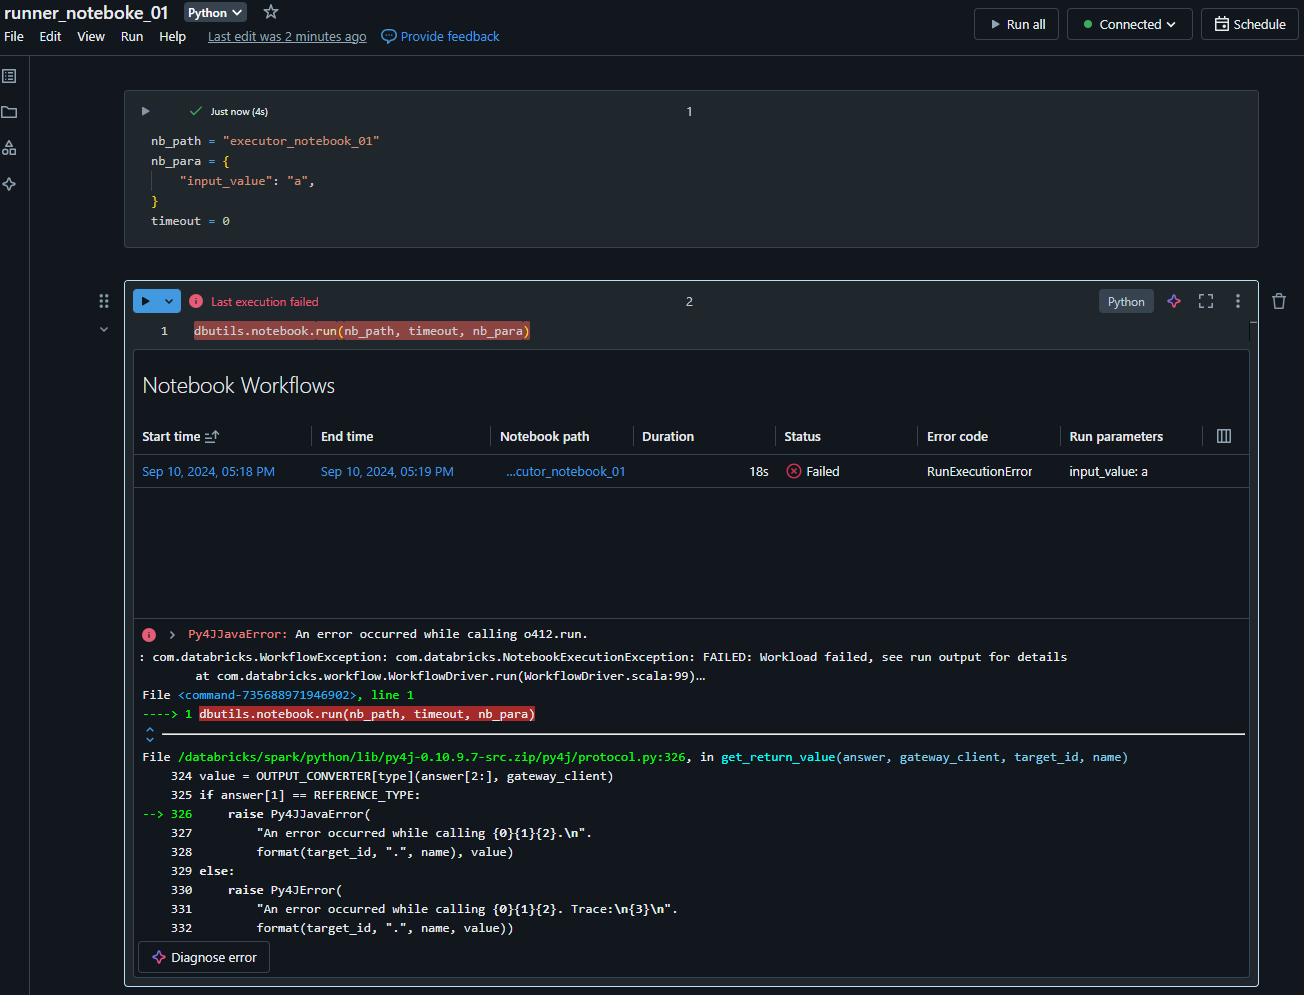Open the Connected compute dropdown
1304x995 pixels.
click(x=1129, y=23)
